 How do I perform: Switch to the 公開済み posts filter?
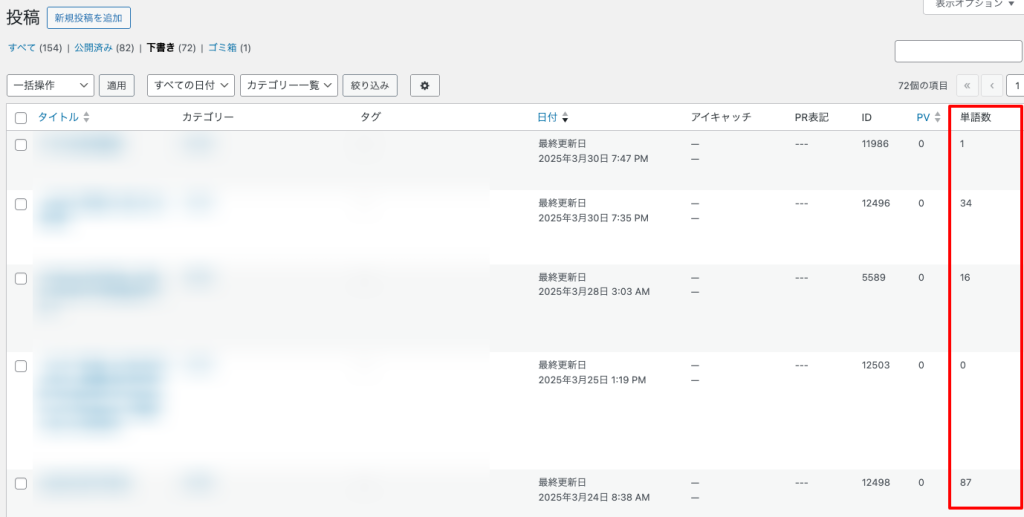[x=95, y=48]
